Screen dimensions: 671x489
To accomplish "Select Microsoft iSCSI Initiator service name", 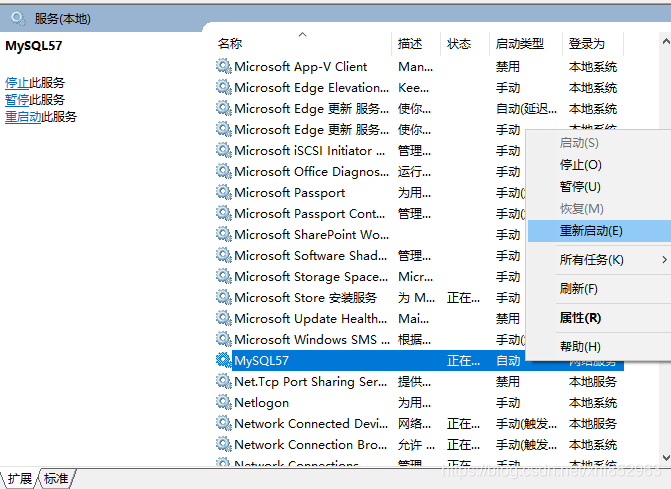I will [309, 150].
